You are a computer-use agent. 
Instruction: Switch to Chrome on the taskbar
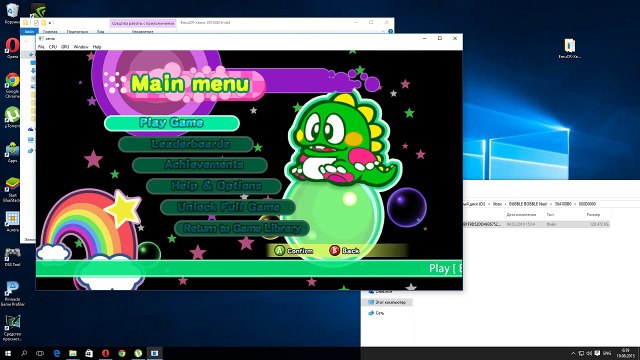[122, 353]
